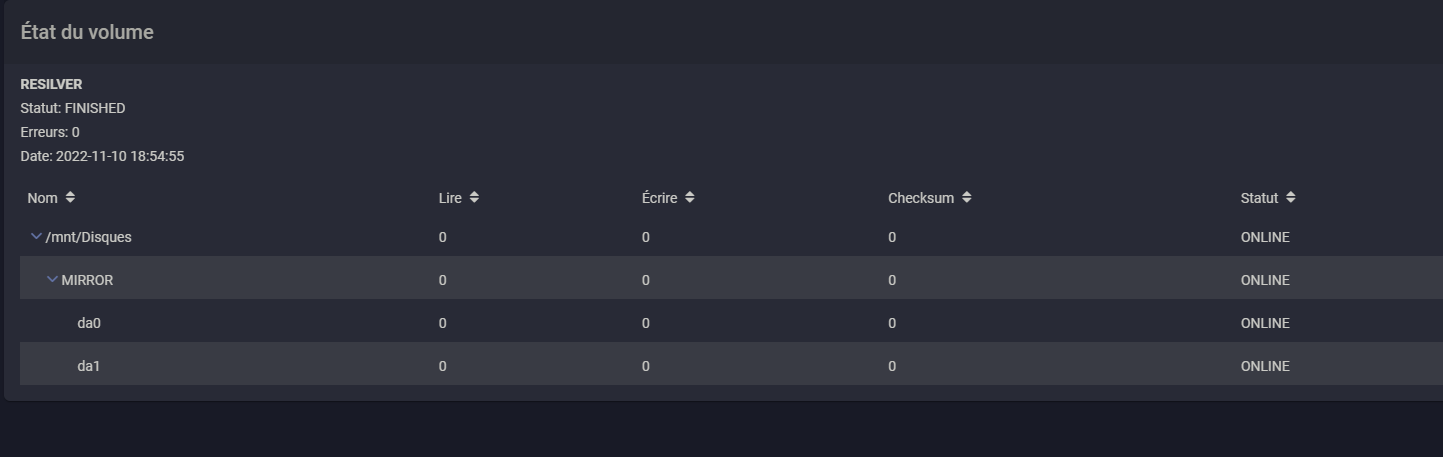Select the da1 disk row
Image resolution: width=1443 pixels, height=457 pixels.
click(x=731, y=366)
